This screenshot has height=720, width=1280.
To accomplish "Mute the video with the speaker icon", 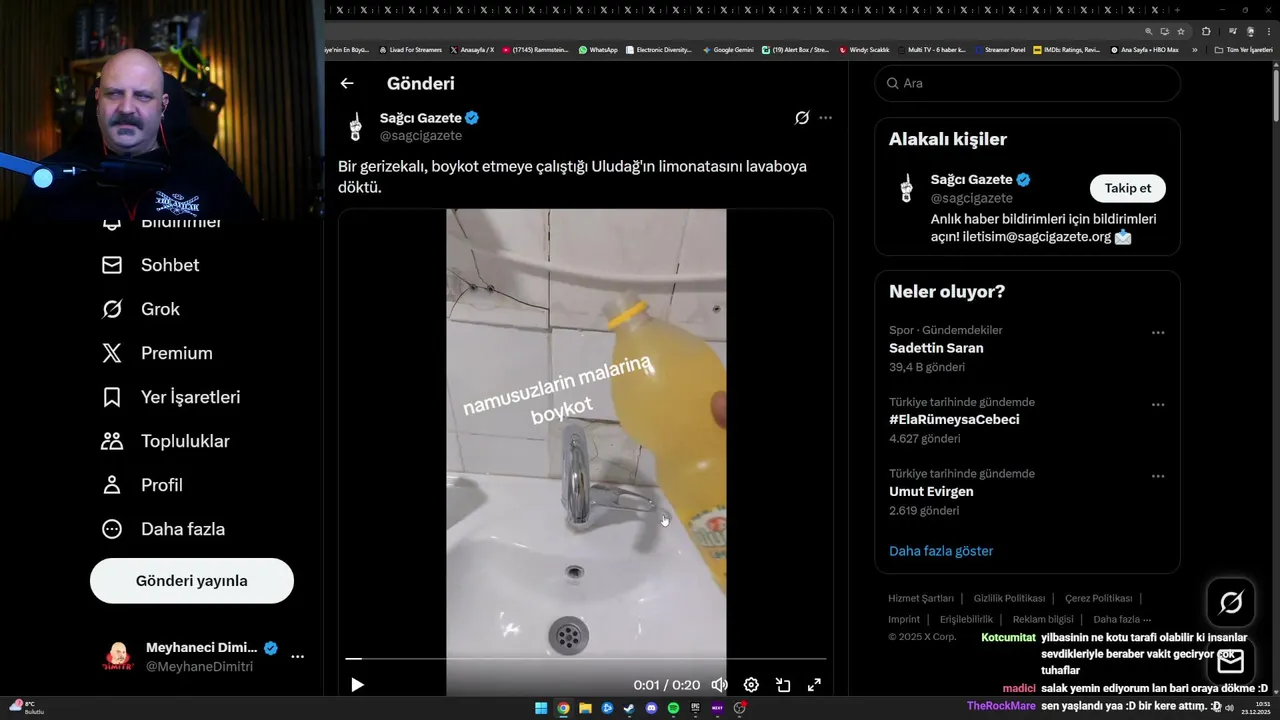I will pyautogui.click(x=719, y=685).
